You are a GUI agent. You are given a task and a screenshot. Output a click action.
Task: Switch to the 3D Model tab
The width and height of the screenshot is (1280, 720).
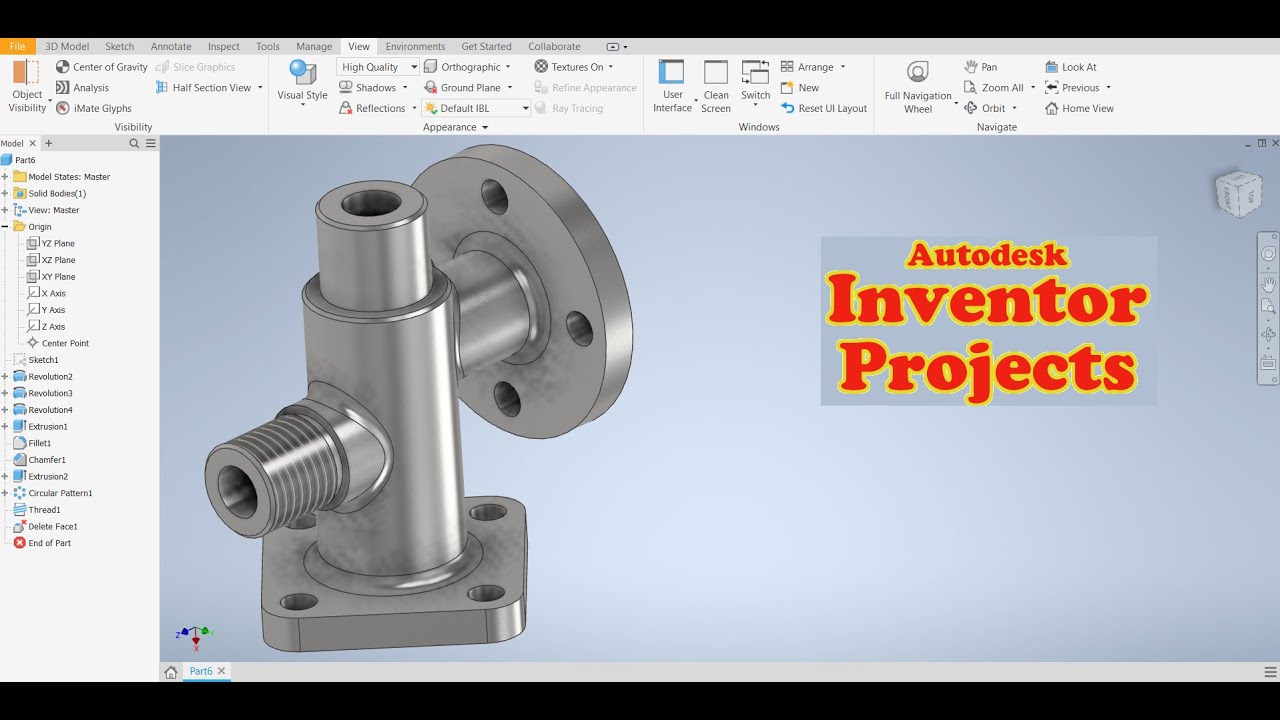(x=67, y=46)
